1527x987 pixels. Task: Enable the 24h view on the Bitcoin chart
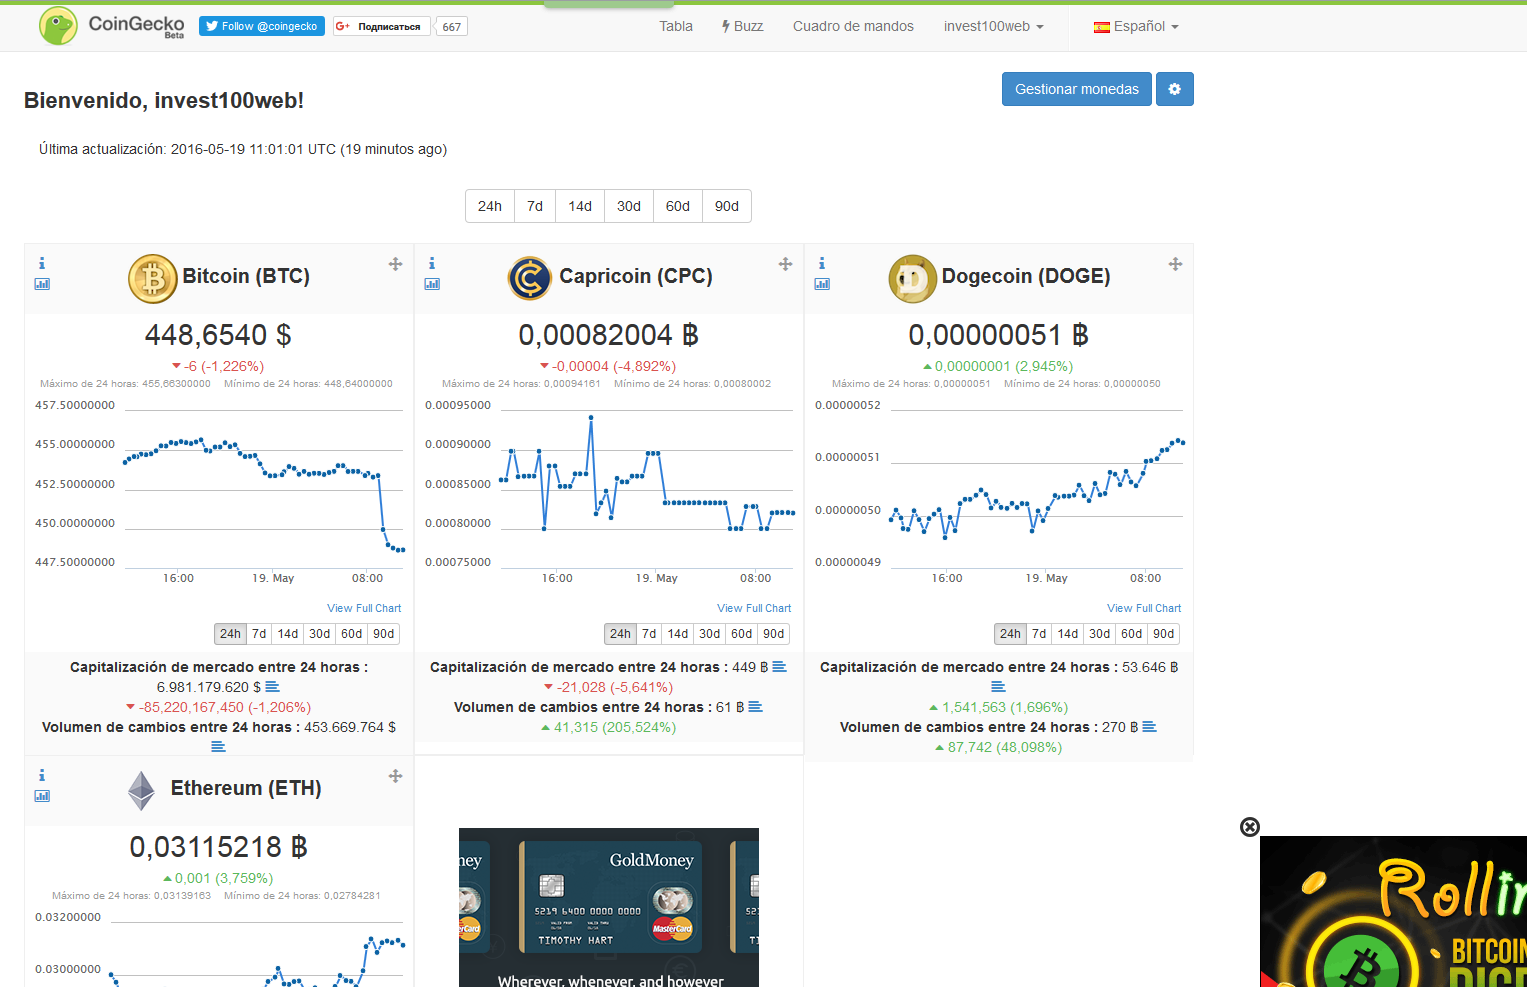coord(230,633)
